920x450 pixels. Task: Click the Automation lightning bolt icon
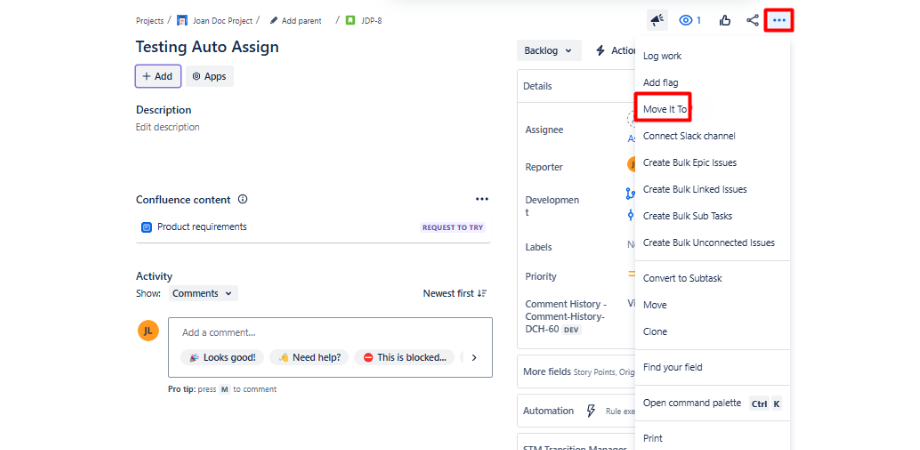click(591, 411)
